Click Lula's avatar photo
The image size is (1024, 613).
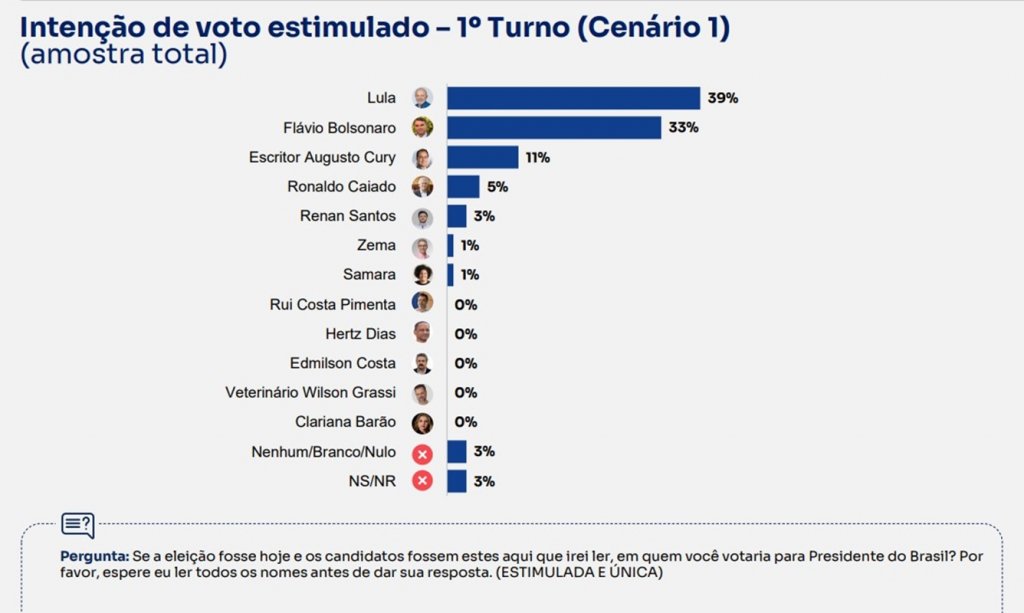pyautogui.click(x=423, y=98)
